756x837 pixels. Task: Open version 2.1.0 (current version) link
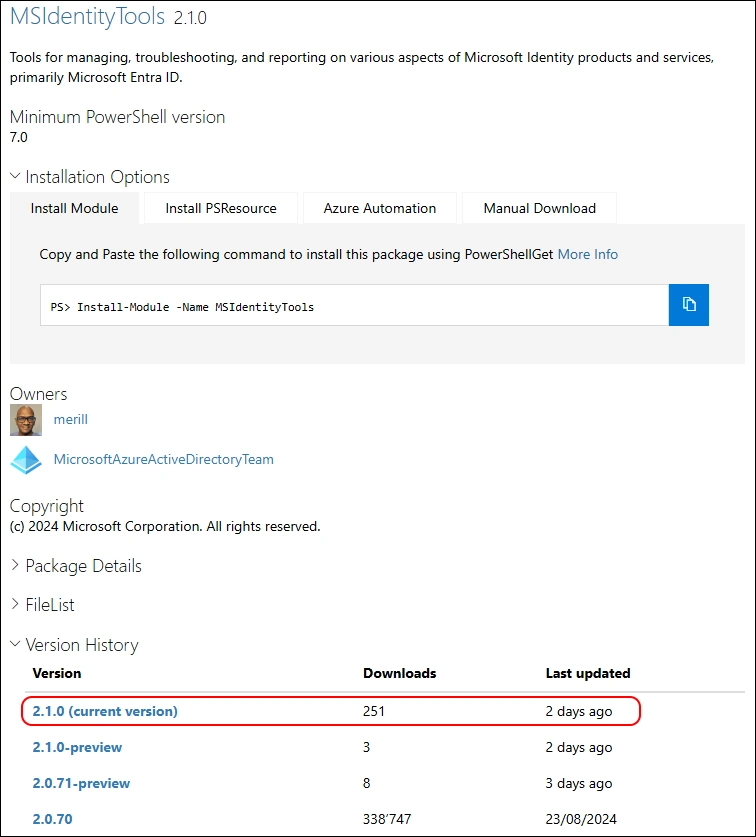tap(105, 711)
